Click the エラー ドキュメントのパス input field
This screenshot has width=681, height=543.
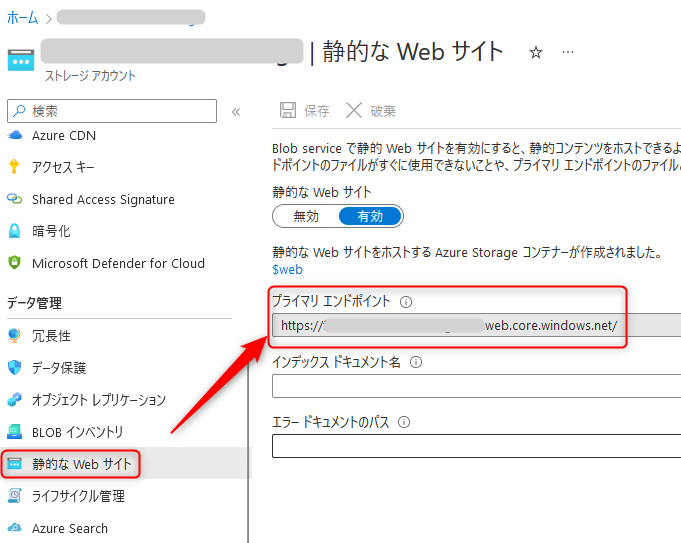pyautogui.click(x=476, y=446)
